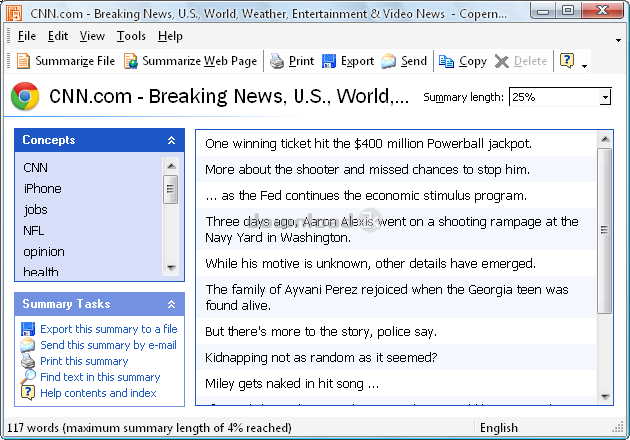Click the Summarize File toolbar icon
The height and width of the screenshot is (440, 630).
tap(23, 61)
